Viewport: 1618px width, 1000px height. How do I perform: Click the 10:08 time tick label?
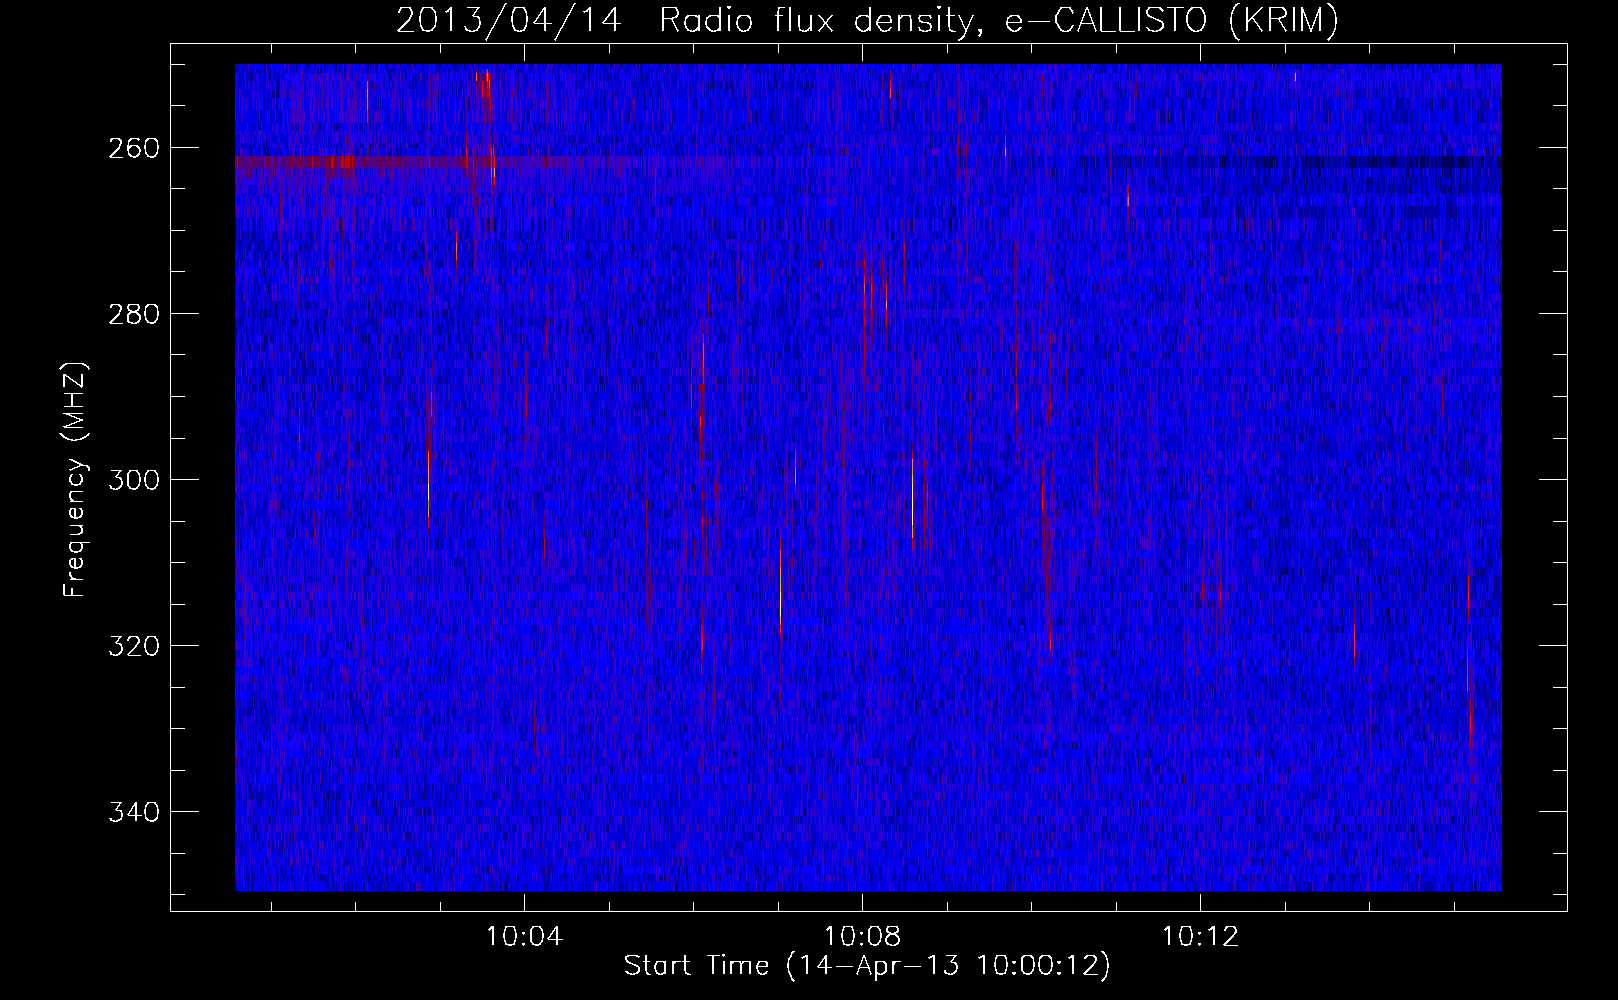[x=862, y=937]
